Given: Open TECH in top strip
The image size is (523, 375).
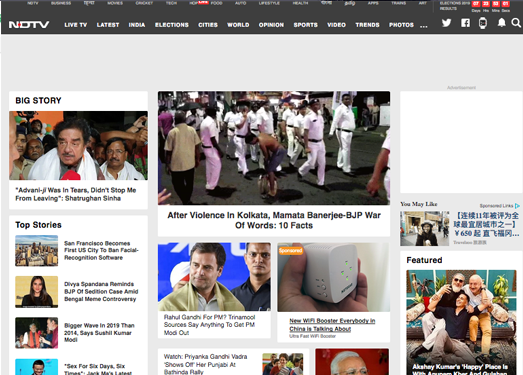Looking at the screenshot, I should (x=171, y=3).
